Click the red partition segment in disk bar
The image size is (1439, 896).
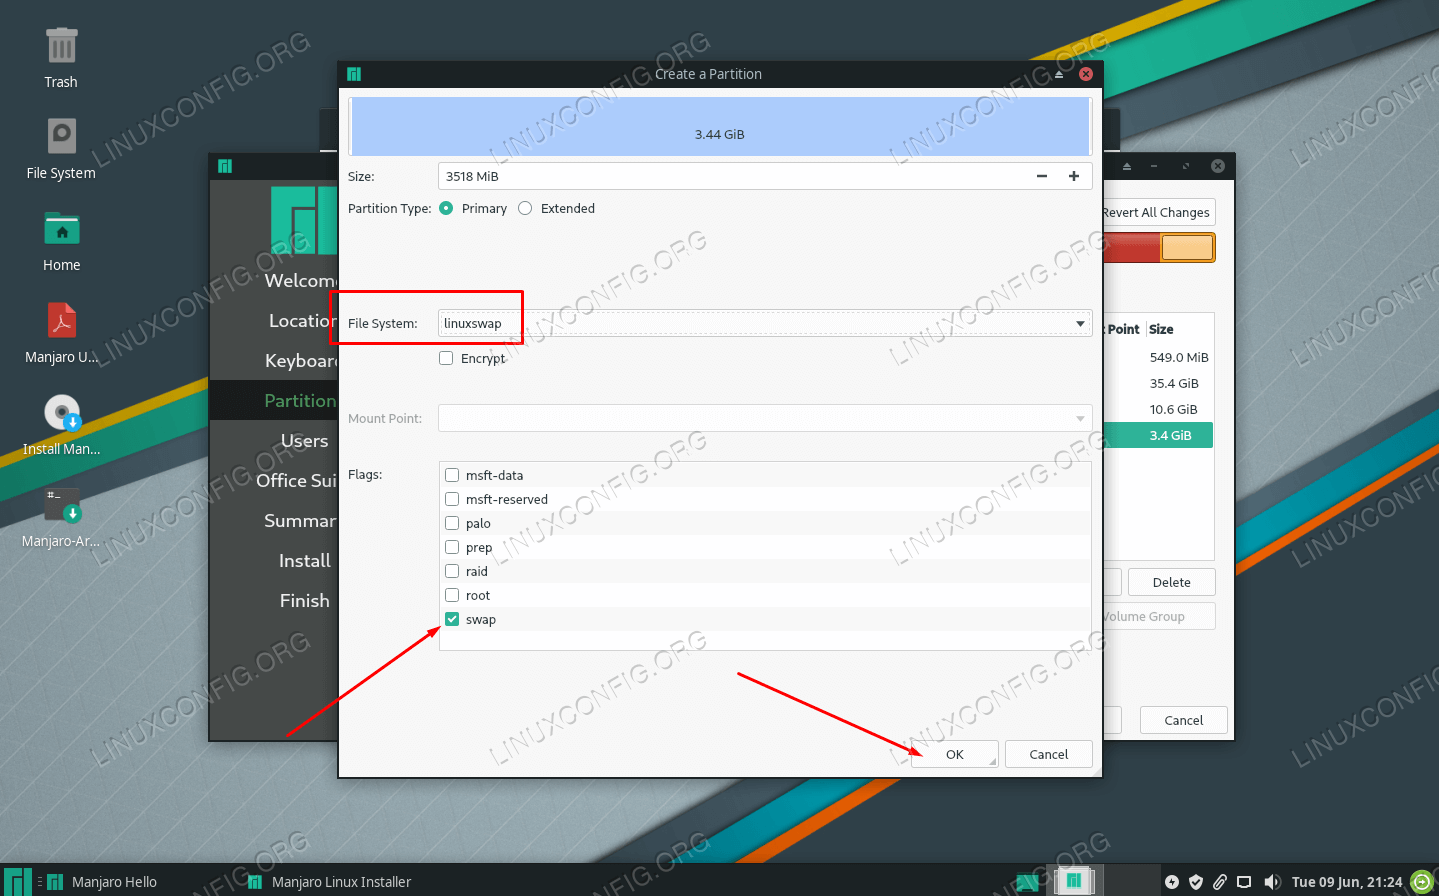(1131, 247)
